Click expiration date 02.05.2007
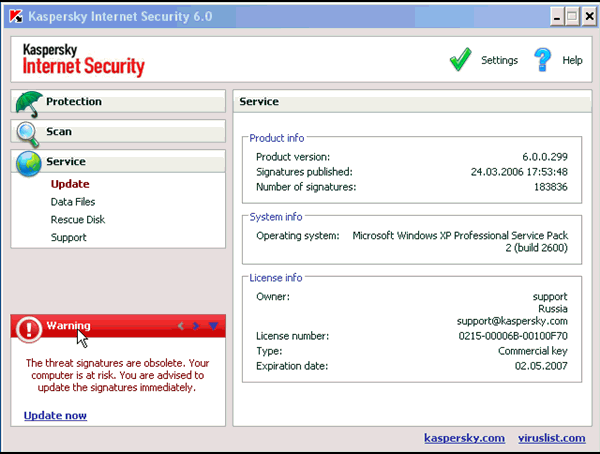This screenshot has width=600, height=454. pyautogui.click(x=541, y=366)
